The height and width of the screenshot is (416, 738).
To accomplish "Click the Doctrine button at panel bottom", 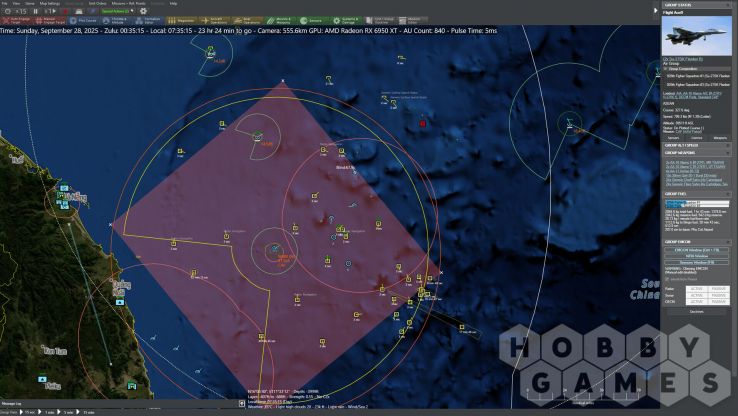I will pos(697,312).
